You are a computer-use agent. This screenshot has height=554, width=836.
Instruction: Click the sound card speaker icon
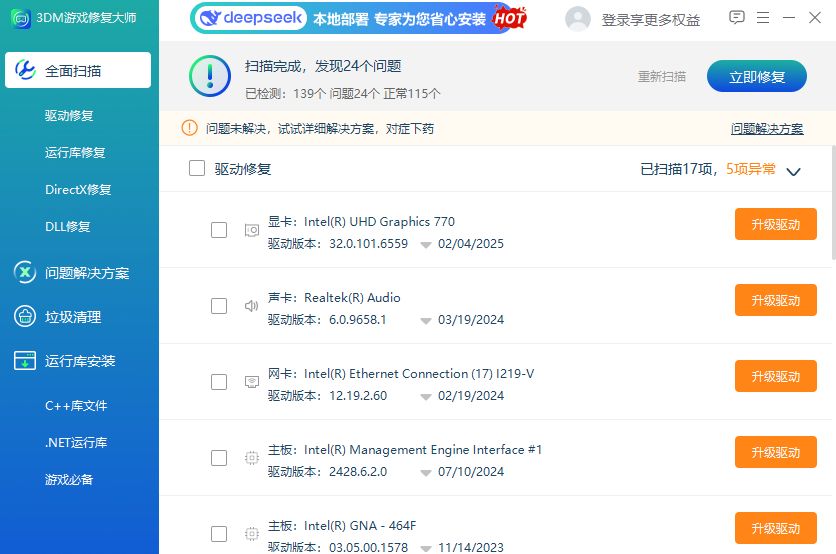pyautogui.click(x=252, y=306)
